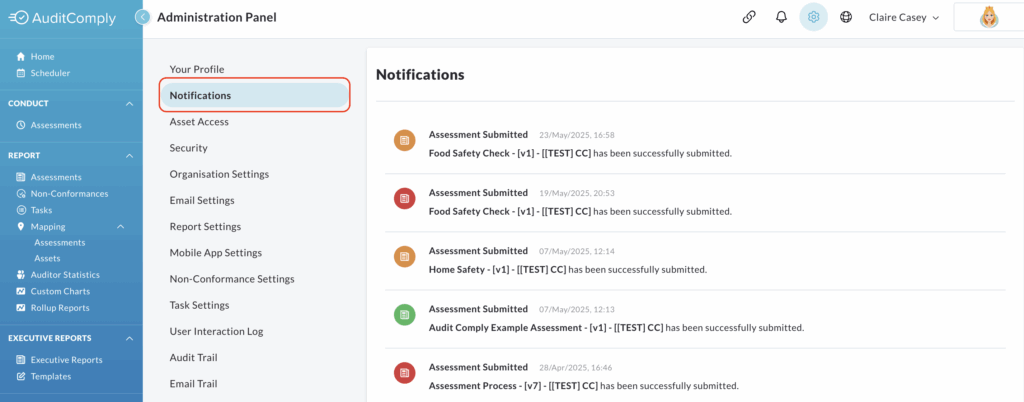Click the user avatar picture
Screen dimensions: 1024x402
coord(989,18)
